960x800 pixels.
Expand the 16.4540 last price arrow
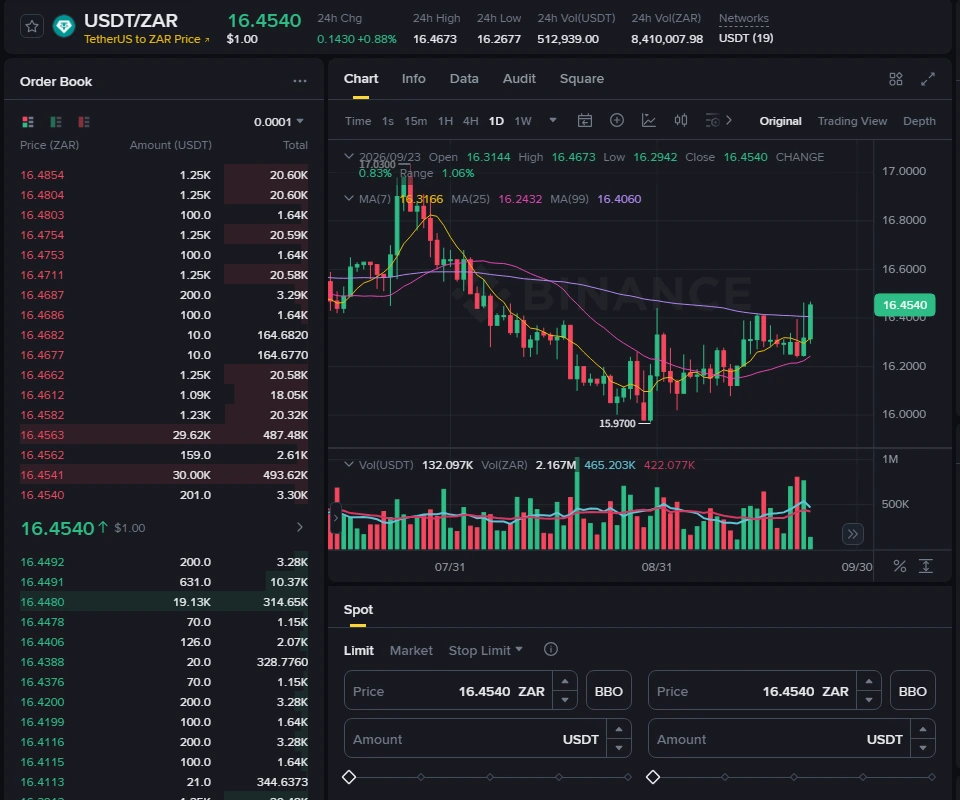point(299,527)
